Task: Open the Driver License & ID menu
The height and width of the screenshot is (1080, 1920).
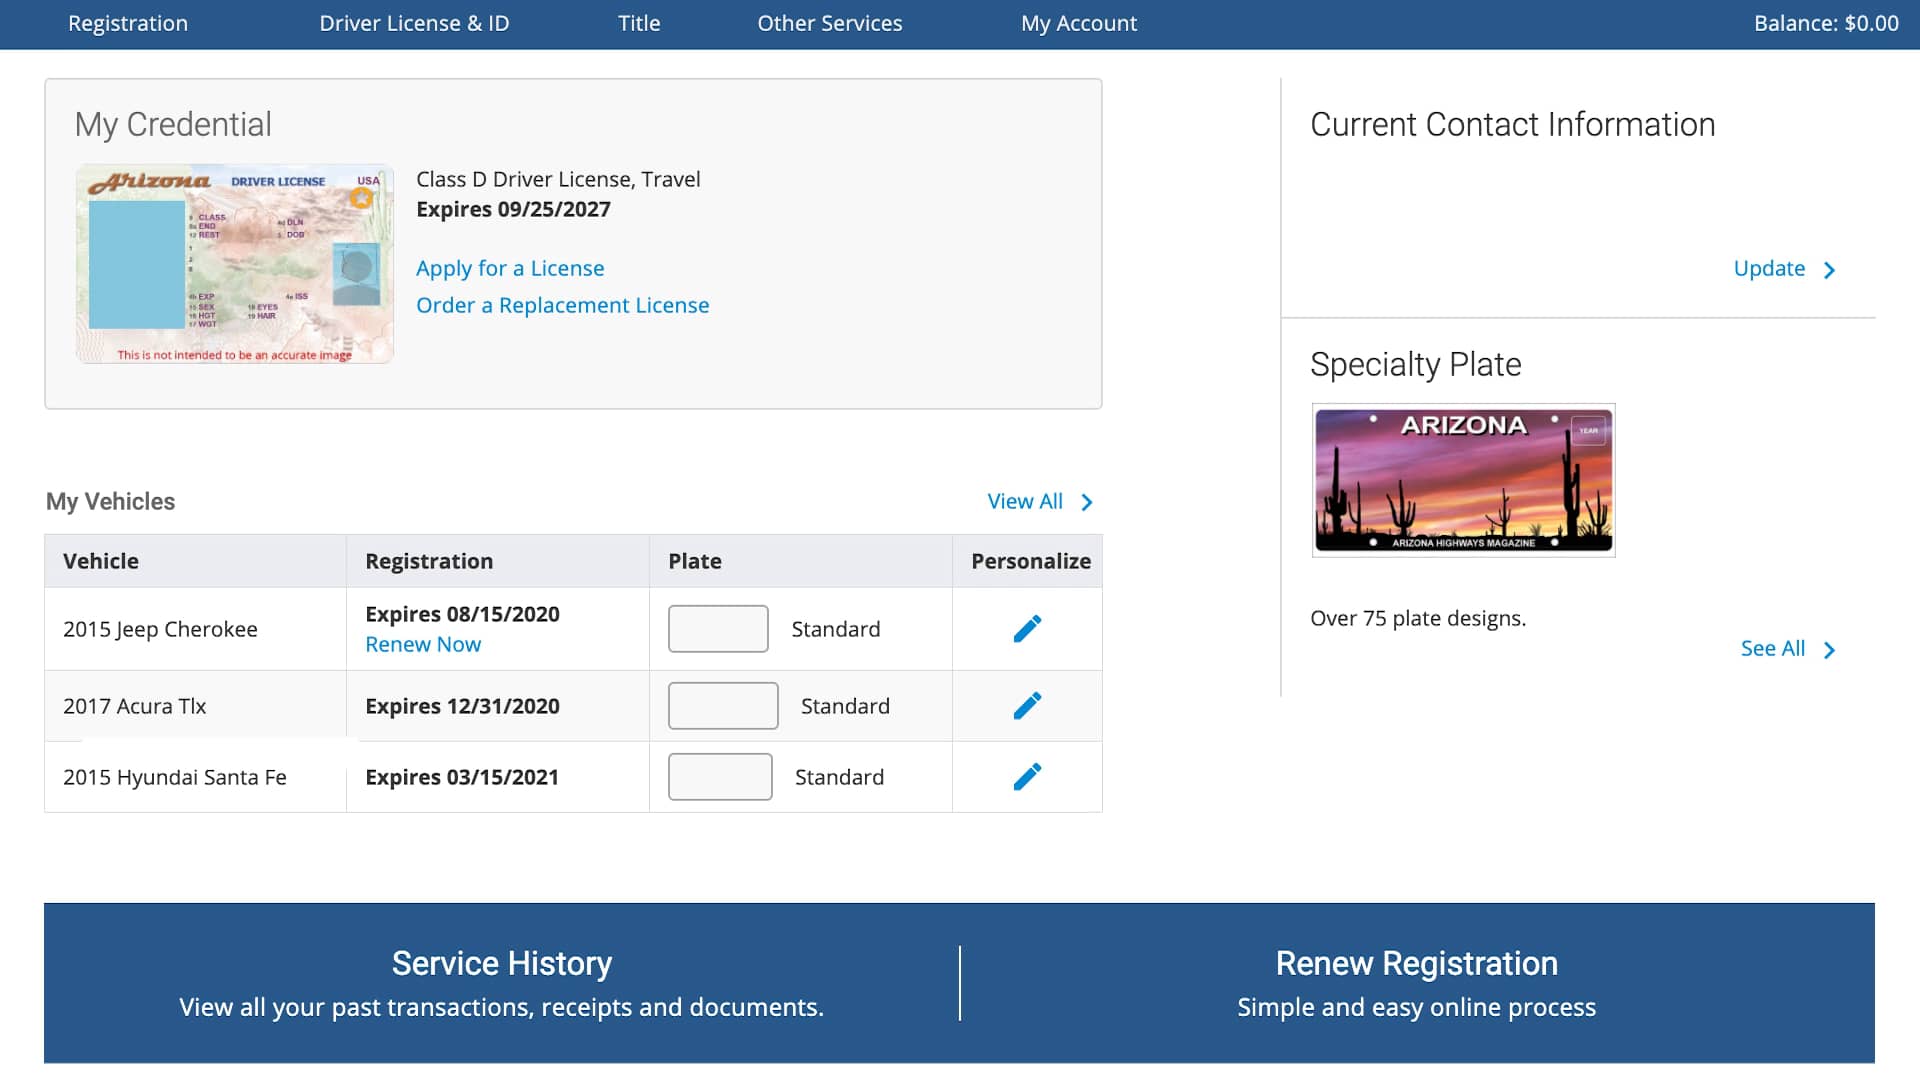Action: [414, 23]
